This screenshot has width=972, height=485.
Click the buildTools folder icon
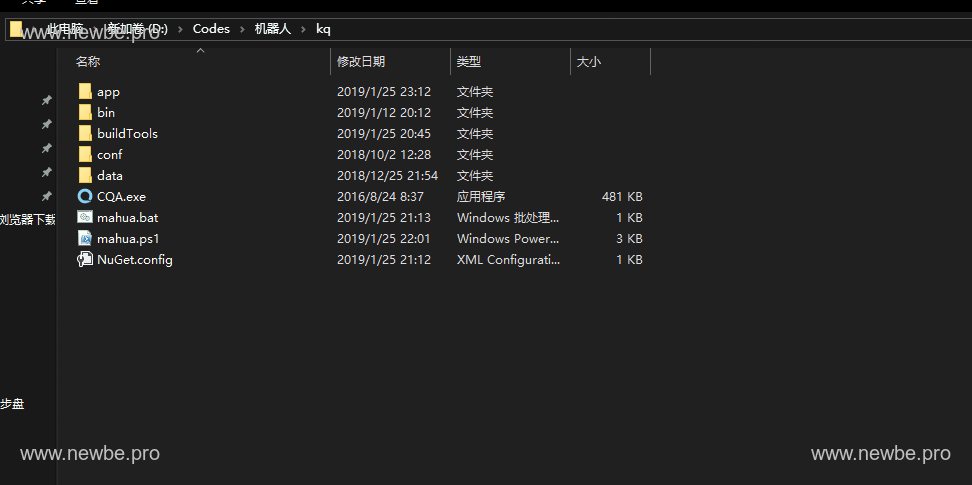coord(85,133)
